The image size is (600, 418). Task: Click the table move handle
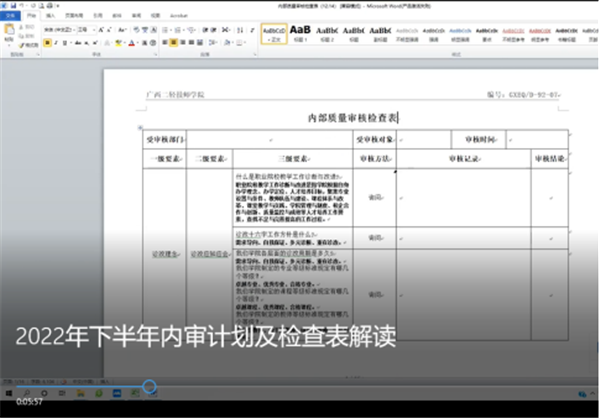pyautogui.click(x=140, y=127)
